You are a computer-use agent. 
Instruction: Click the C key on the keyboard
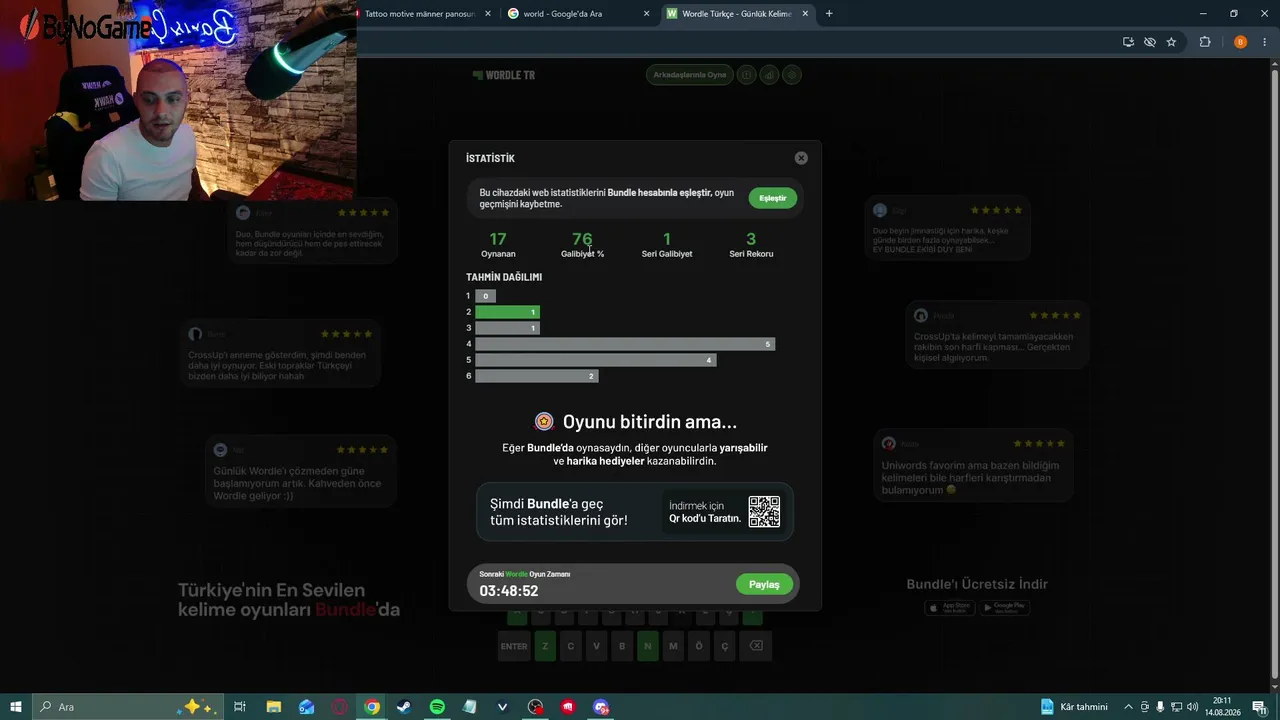pyautogui.click(x=571, y=646)
